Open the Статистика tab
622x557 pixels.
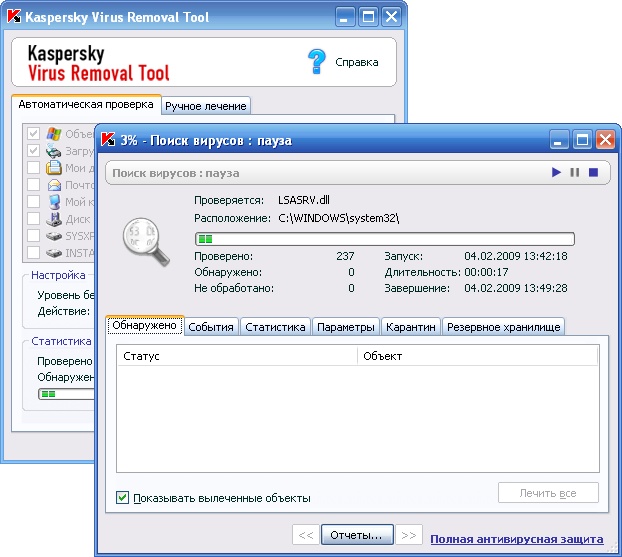pyautogui.click(x=275, y=327)
